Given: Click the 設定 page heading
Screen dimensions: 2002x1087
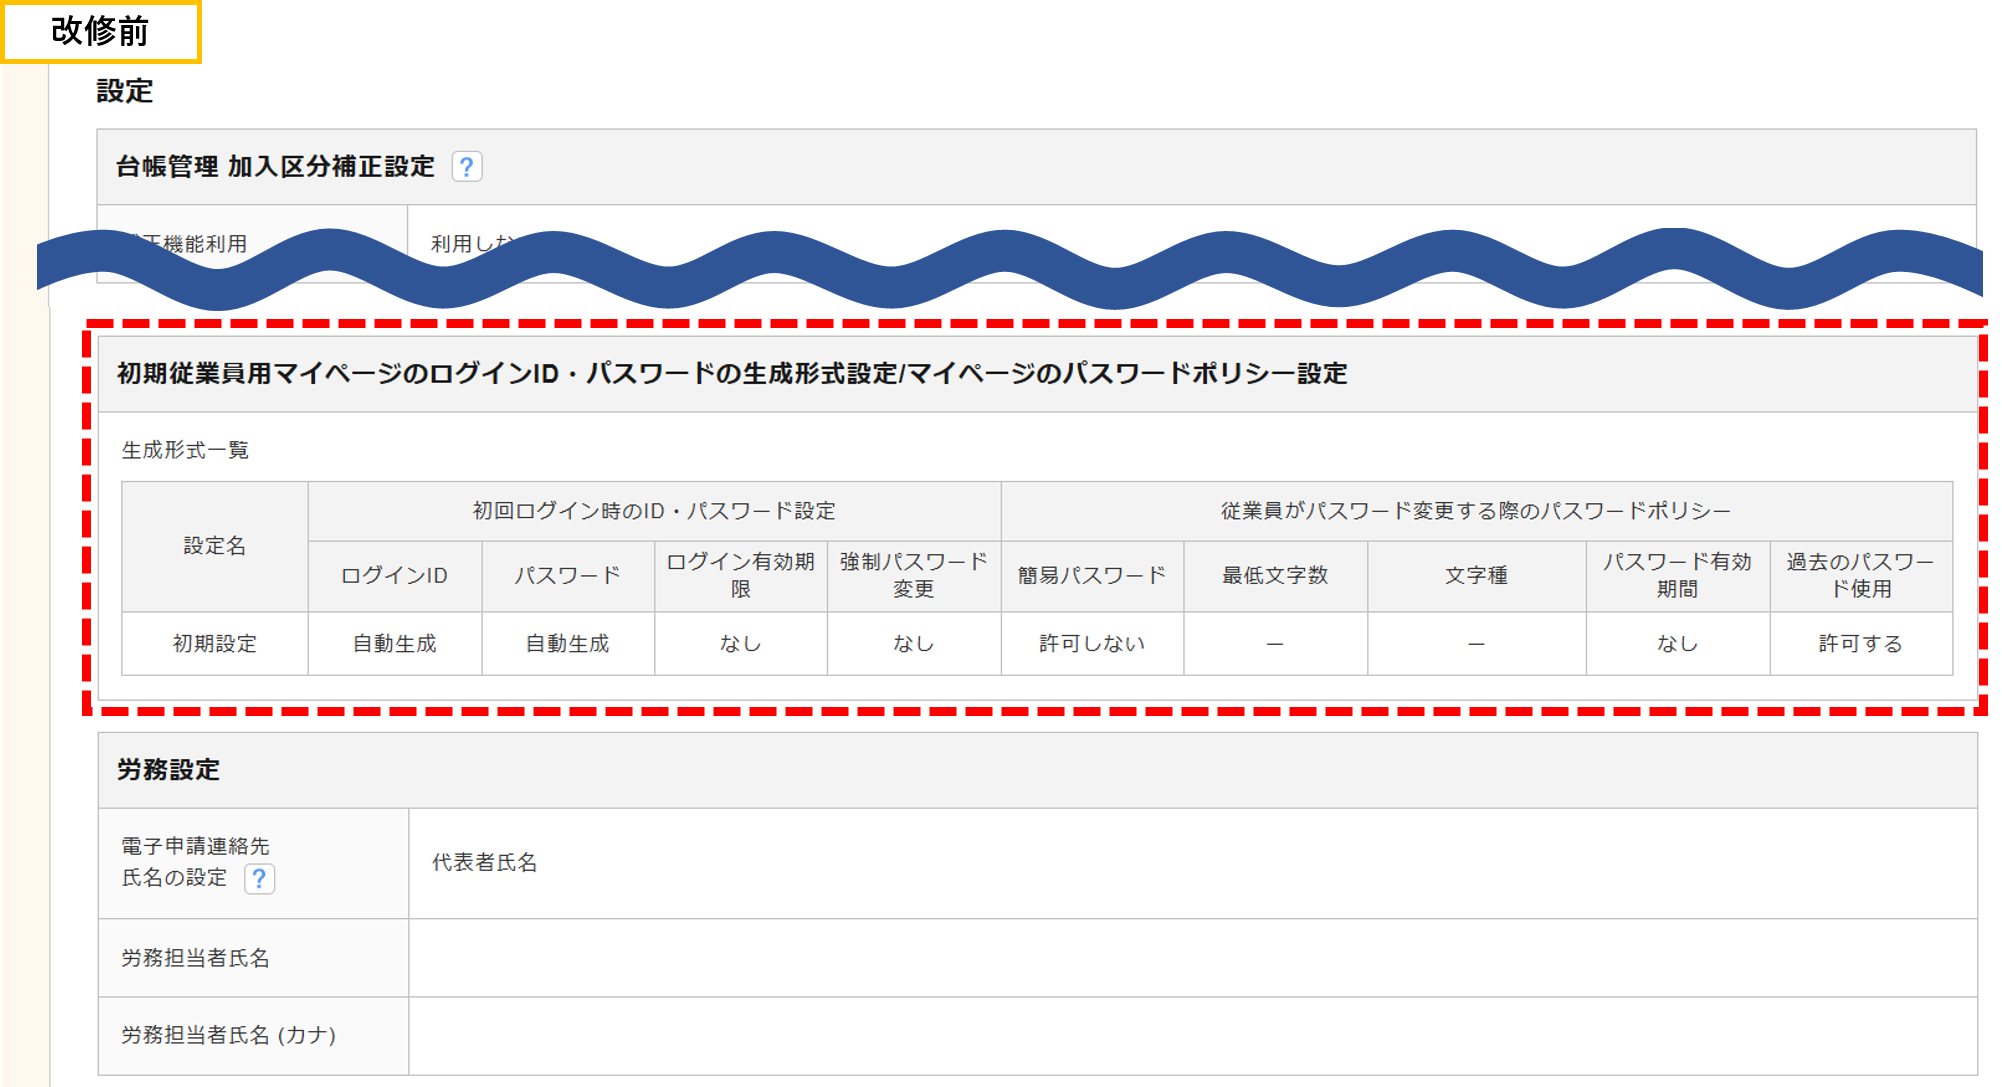Looking at the screenshot, I should (x=124, y=91).
